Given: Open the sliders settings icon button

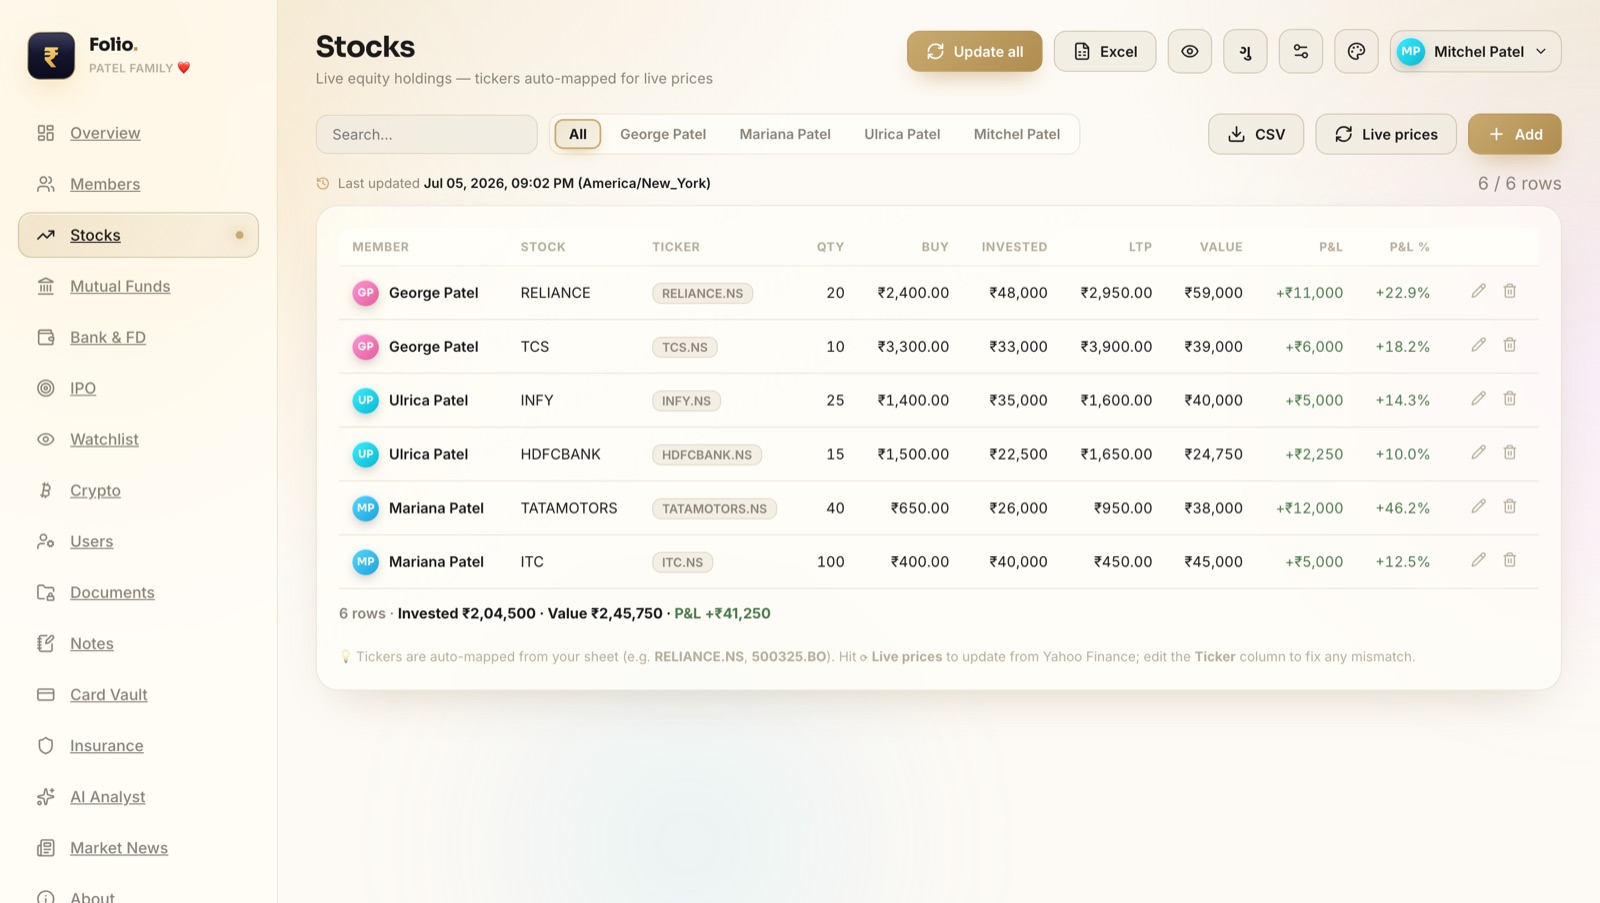Looking at the screenshot, I should (x=1301, y=51).
